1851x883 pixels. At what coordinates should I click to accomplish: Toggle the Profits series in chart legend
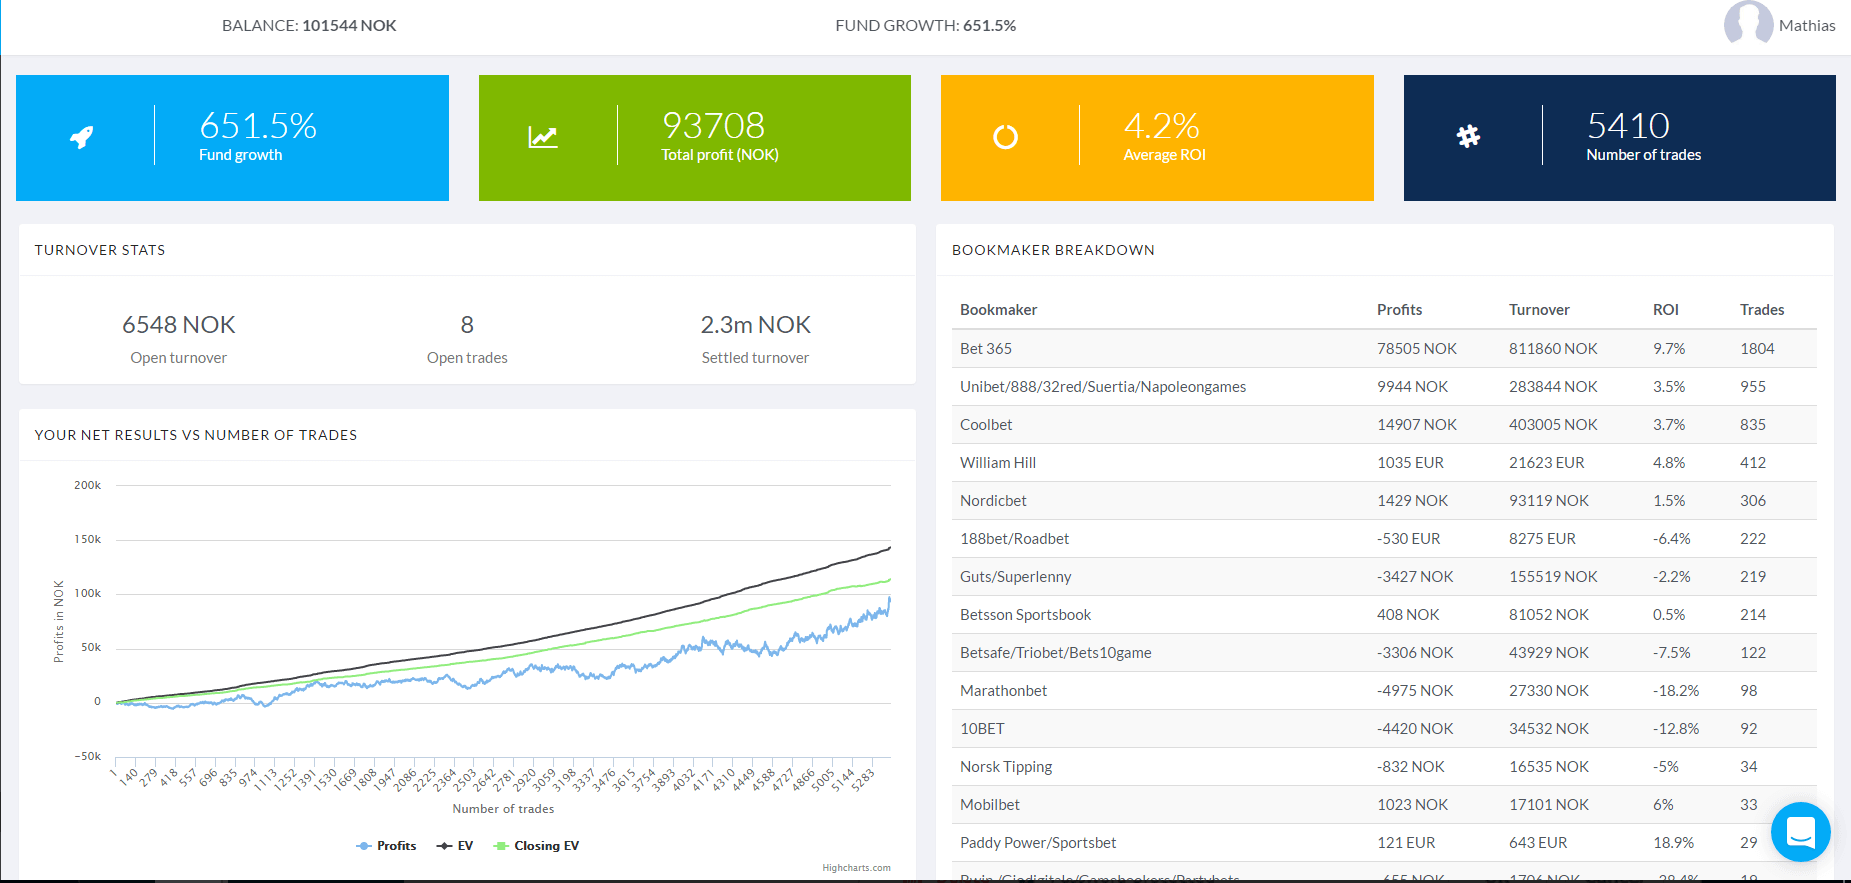point(386,846)
